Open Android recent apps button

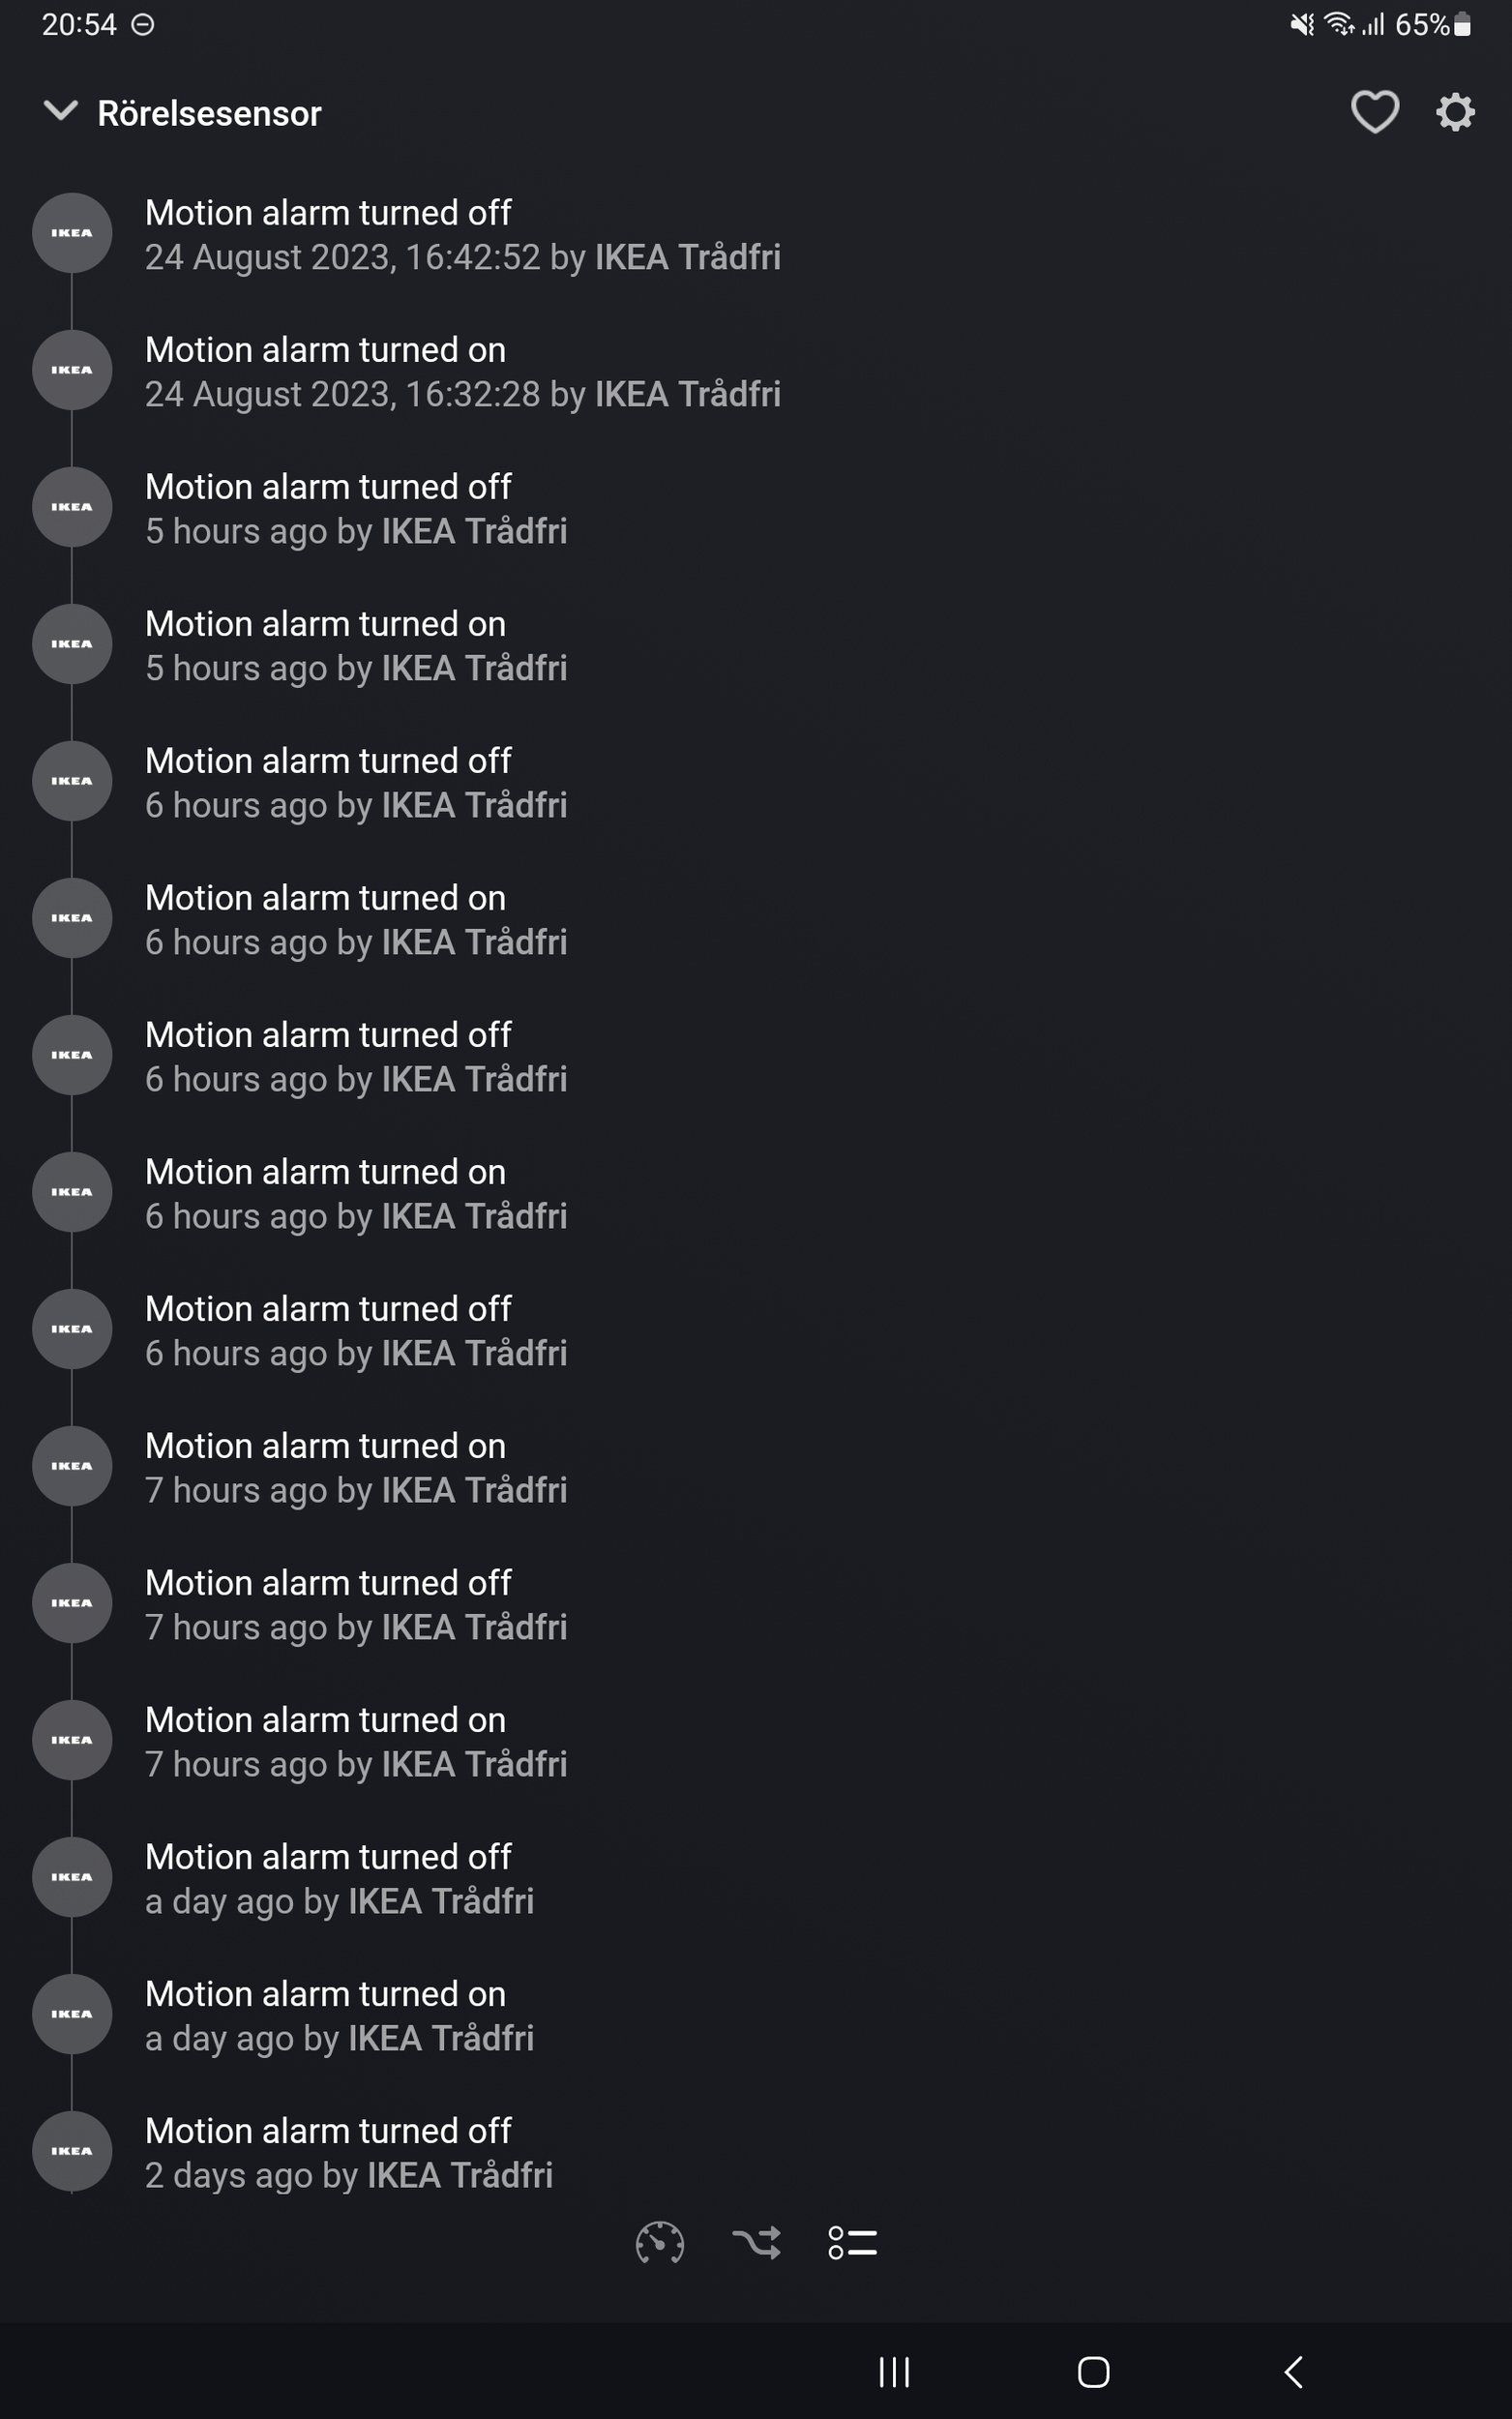click(x=894, y=2371)
